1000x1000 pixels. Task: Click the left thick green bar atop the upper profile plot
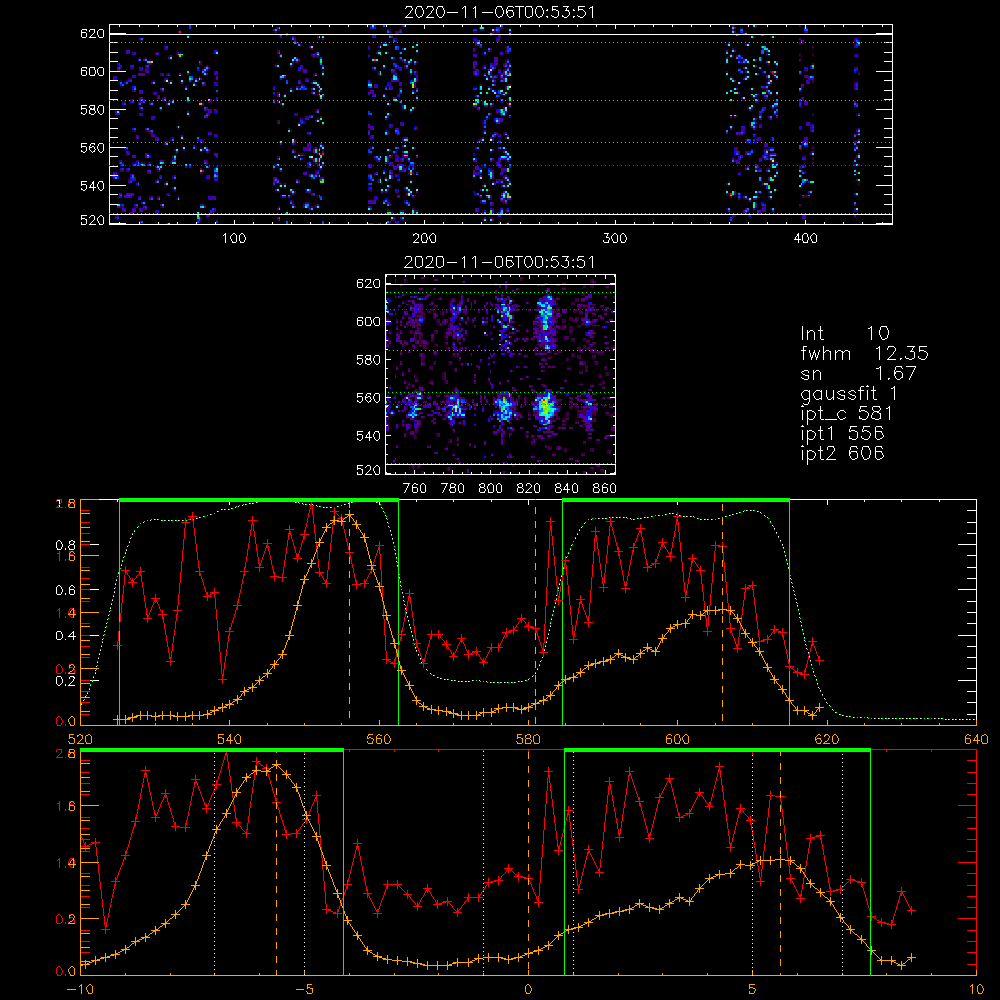coord(258,501)
